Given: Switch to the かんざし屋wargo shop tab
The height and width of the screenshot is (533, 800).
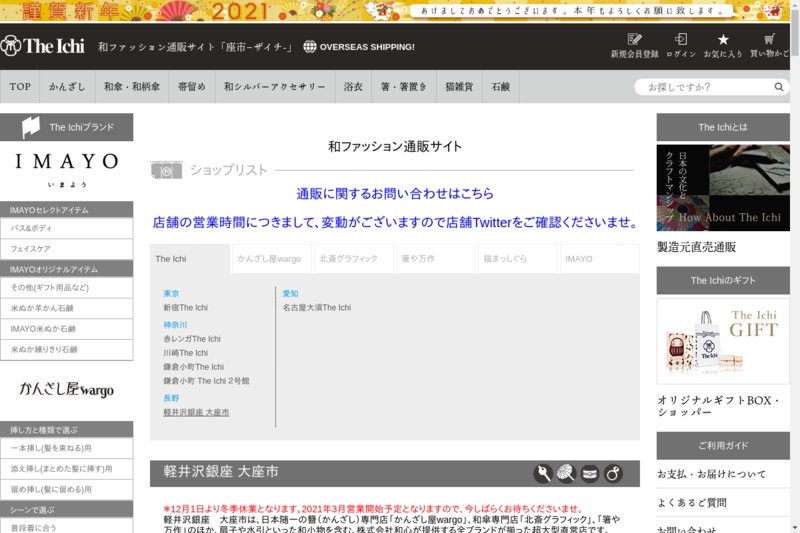Looking at the screenshot, I should (x=270, y=259).
